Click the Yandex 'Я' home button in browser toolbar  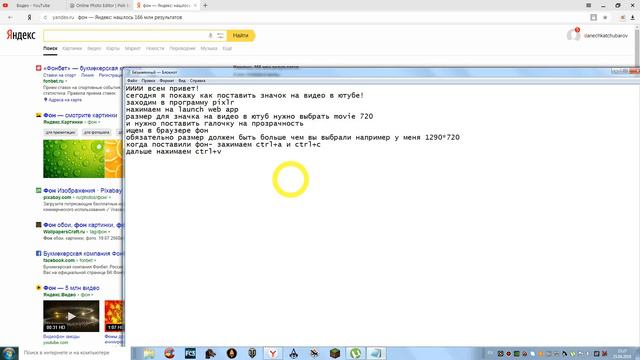[x=29, y=18]
